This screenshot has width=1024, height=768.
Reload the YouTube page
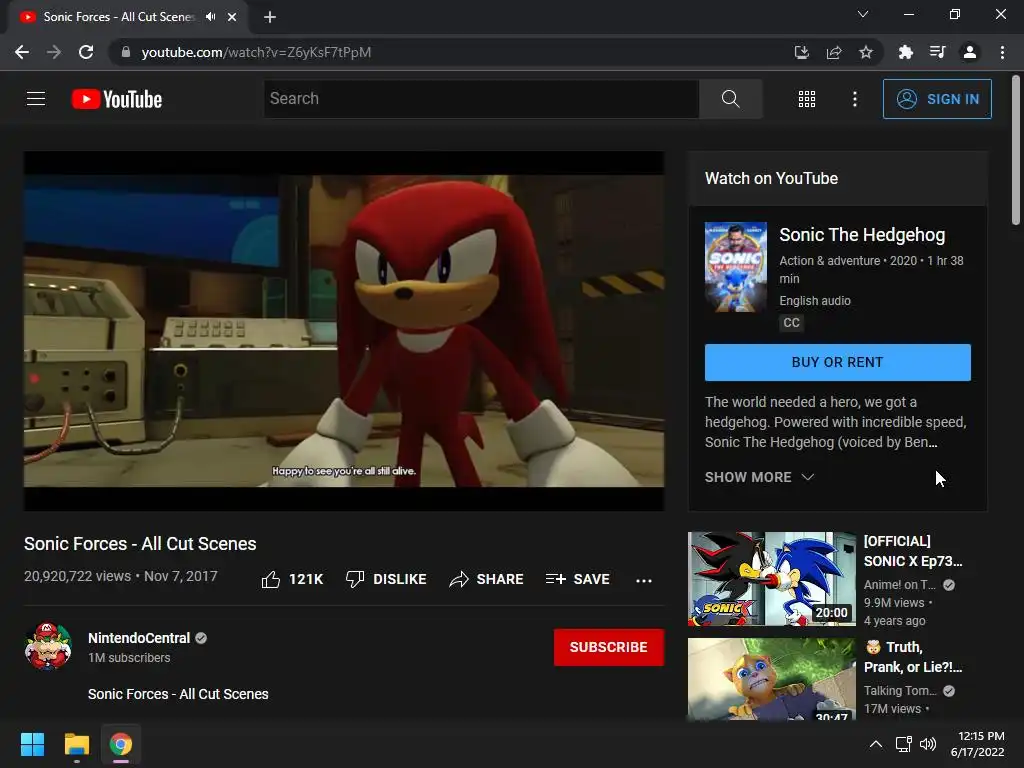point(86,52)
